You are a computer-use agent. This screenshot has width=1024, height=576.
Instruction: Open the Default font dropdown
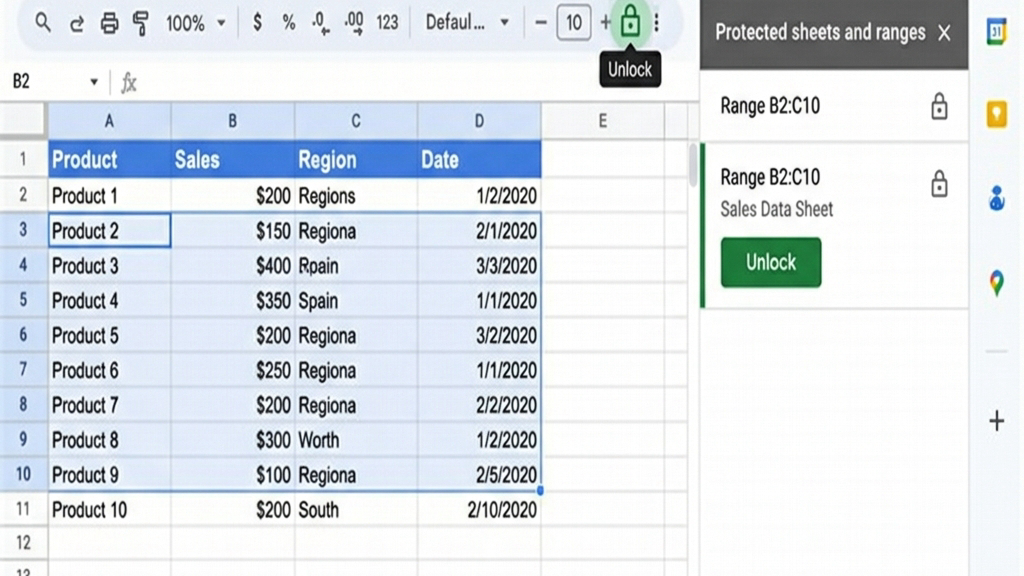click(467, 24)
